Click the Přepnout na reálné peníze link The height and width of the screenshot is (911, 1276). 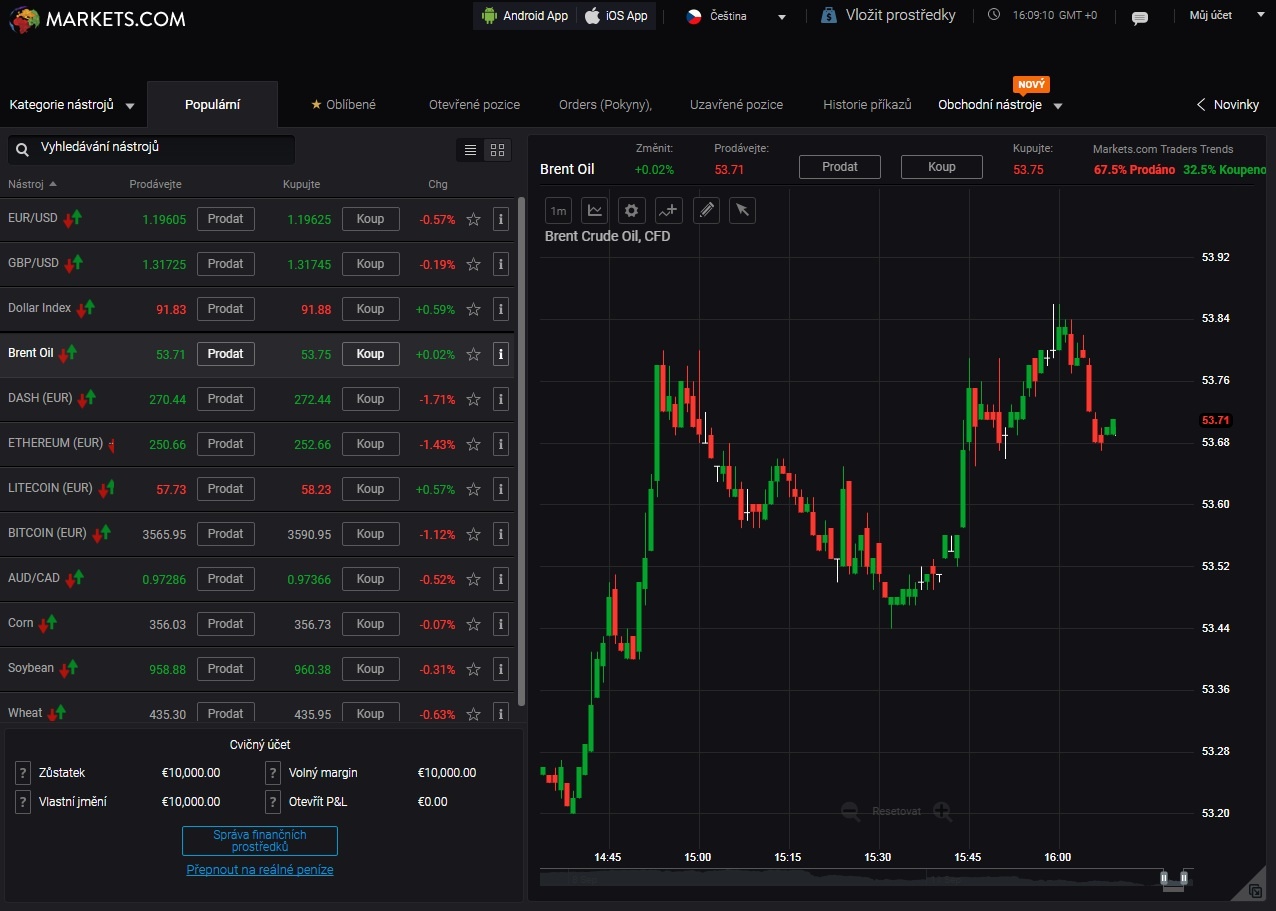point(260,870)
